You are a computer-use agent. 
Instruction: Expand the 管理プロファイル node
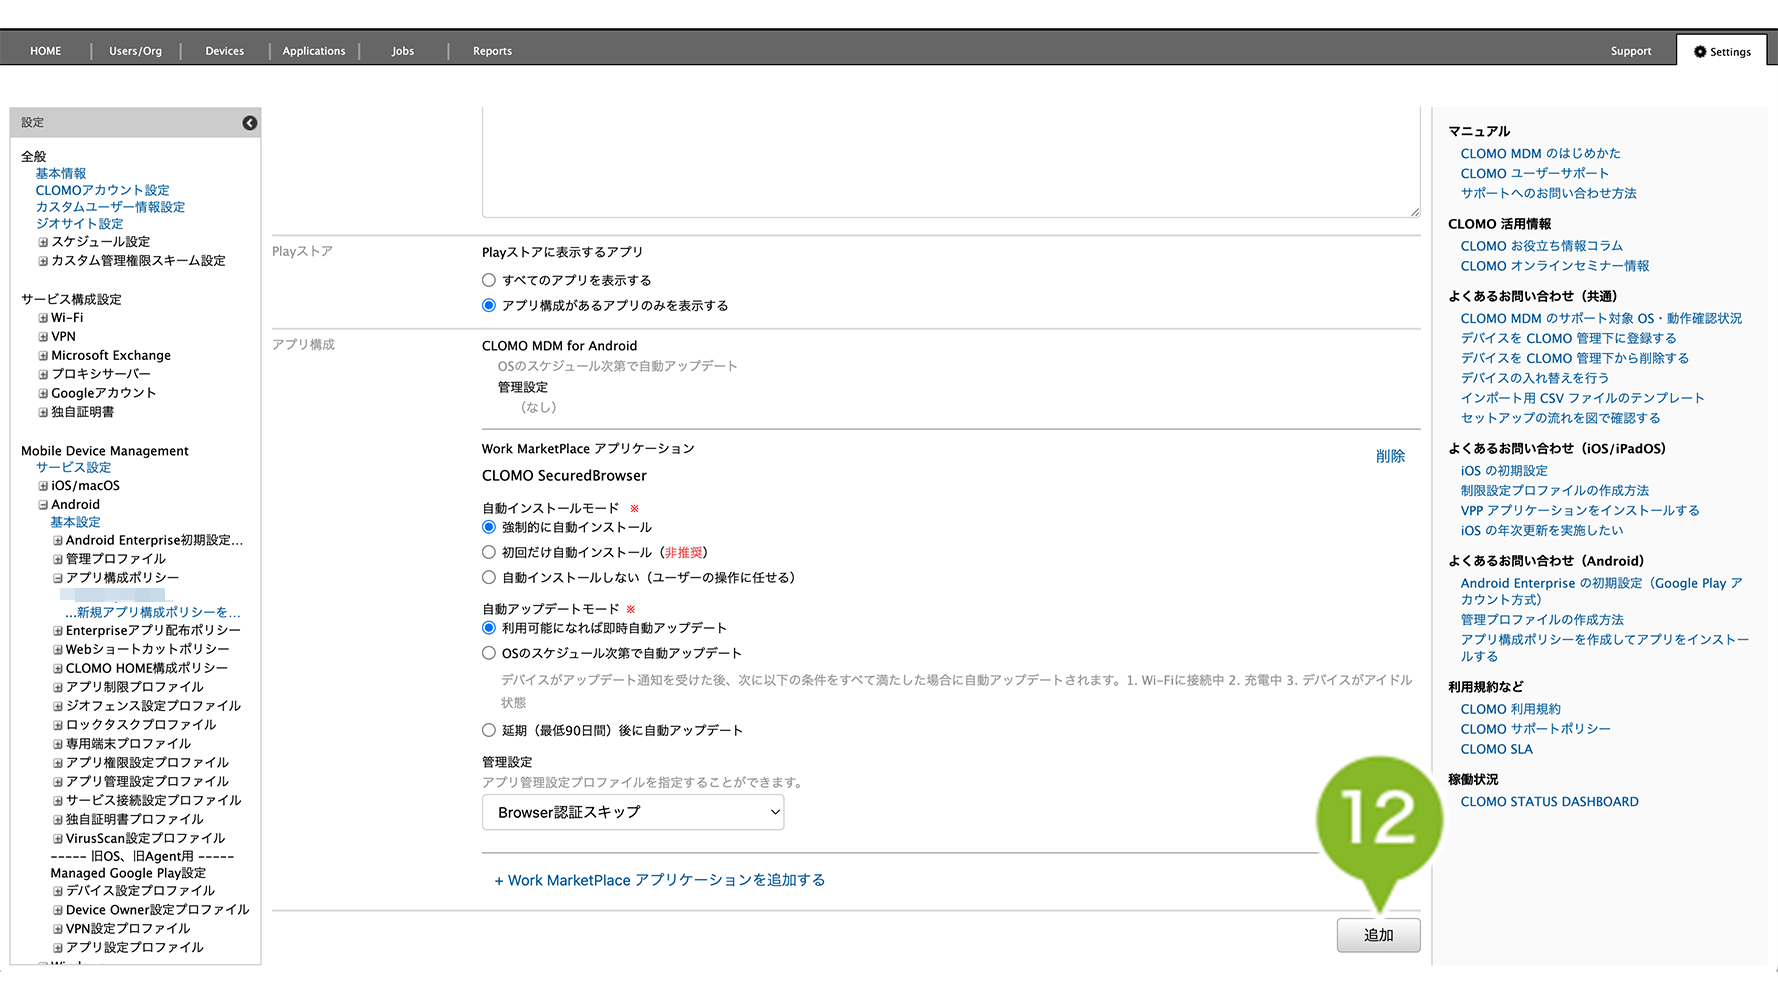[x=58, y=560]
